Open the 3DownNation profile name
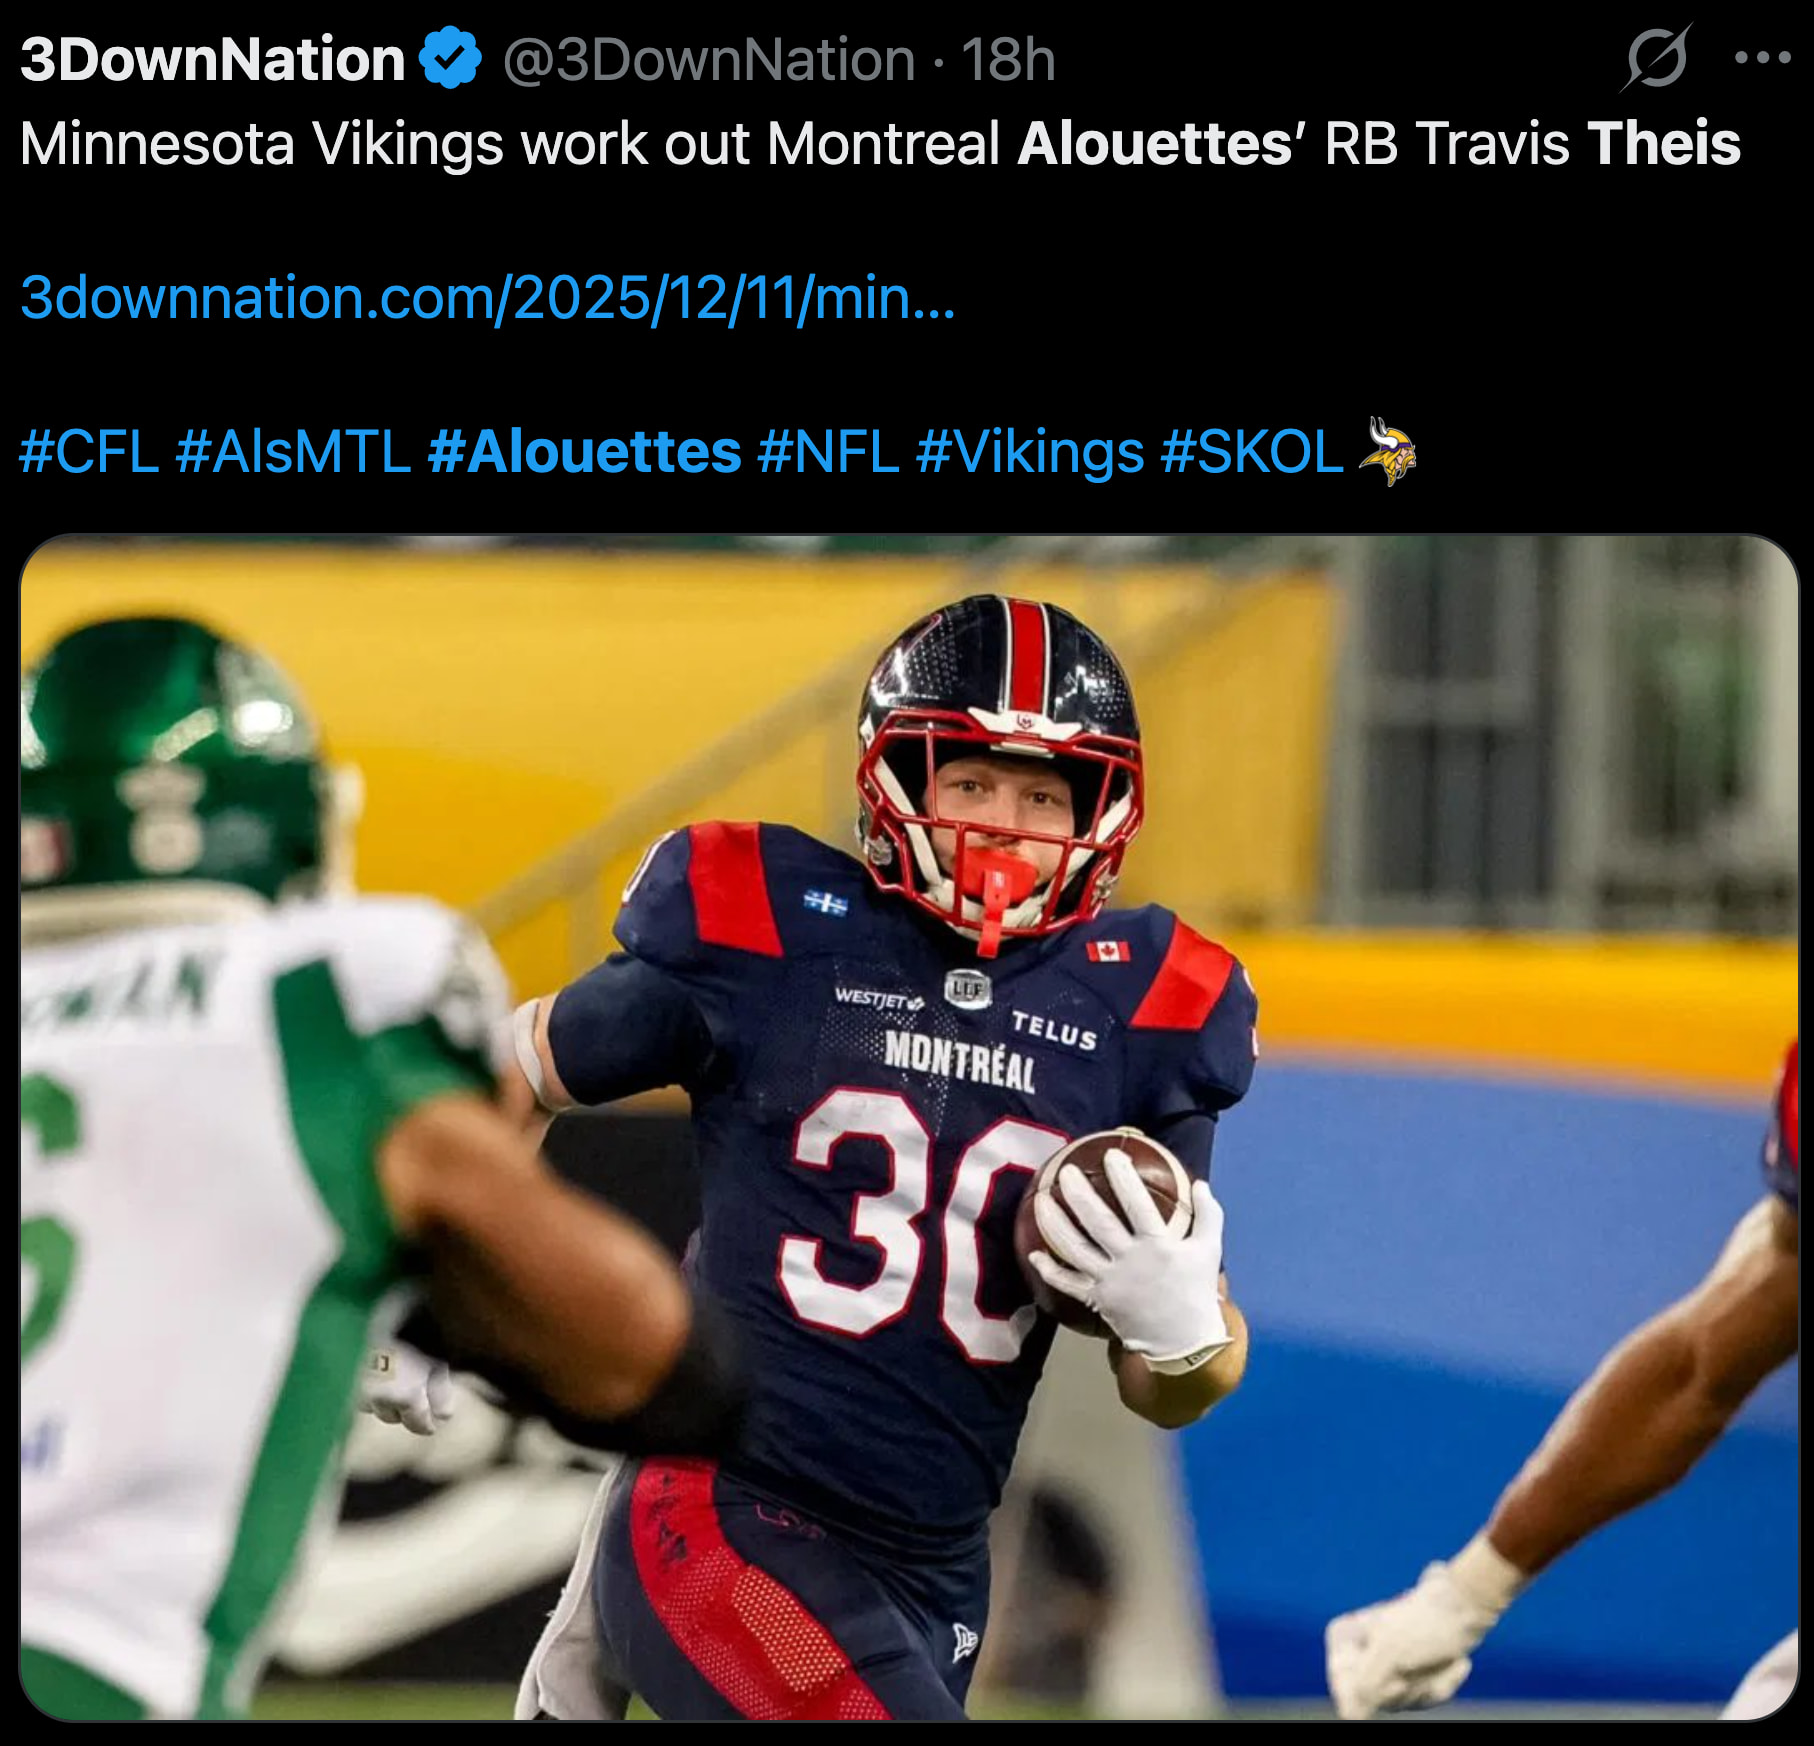Viewport: 1814px width, 1746px height. 212,59
